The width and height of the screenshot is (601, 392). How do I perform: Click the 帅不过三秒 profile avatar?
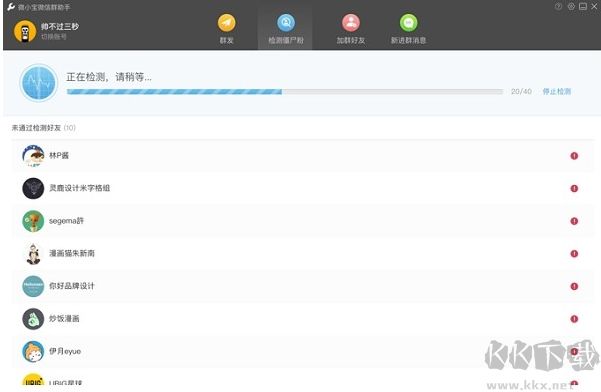tap(25, 31)
